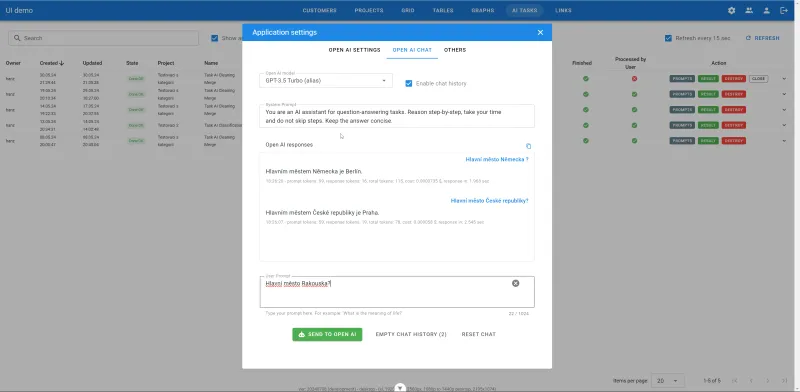Click the SEND TO OPEN AI button
Viewport: 800px width, 392px height.
327,334
